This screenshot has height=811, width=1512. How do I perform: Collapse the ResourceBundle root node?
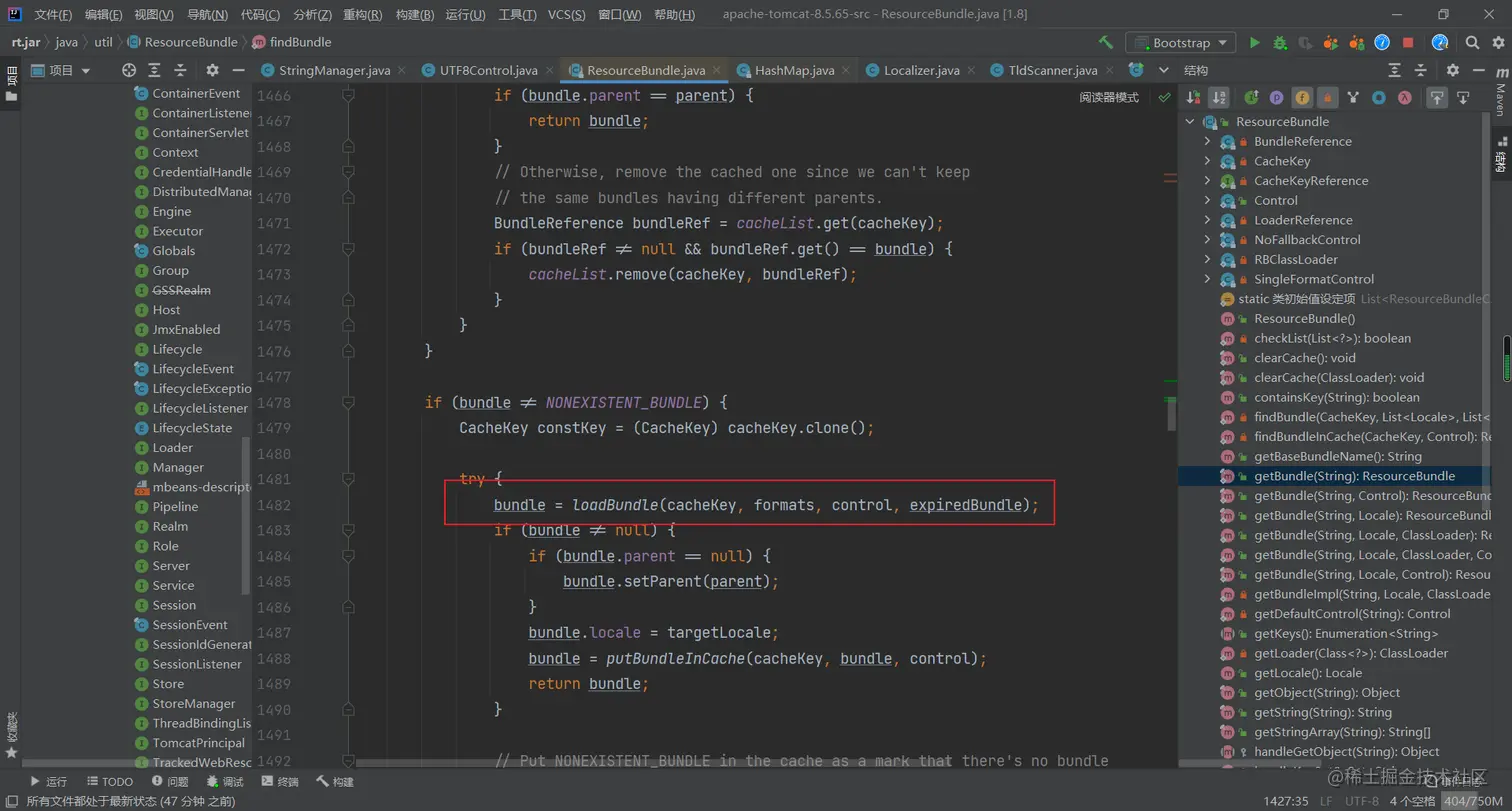1190,122
